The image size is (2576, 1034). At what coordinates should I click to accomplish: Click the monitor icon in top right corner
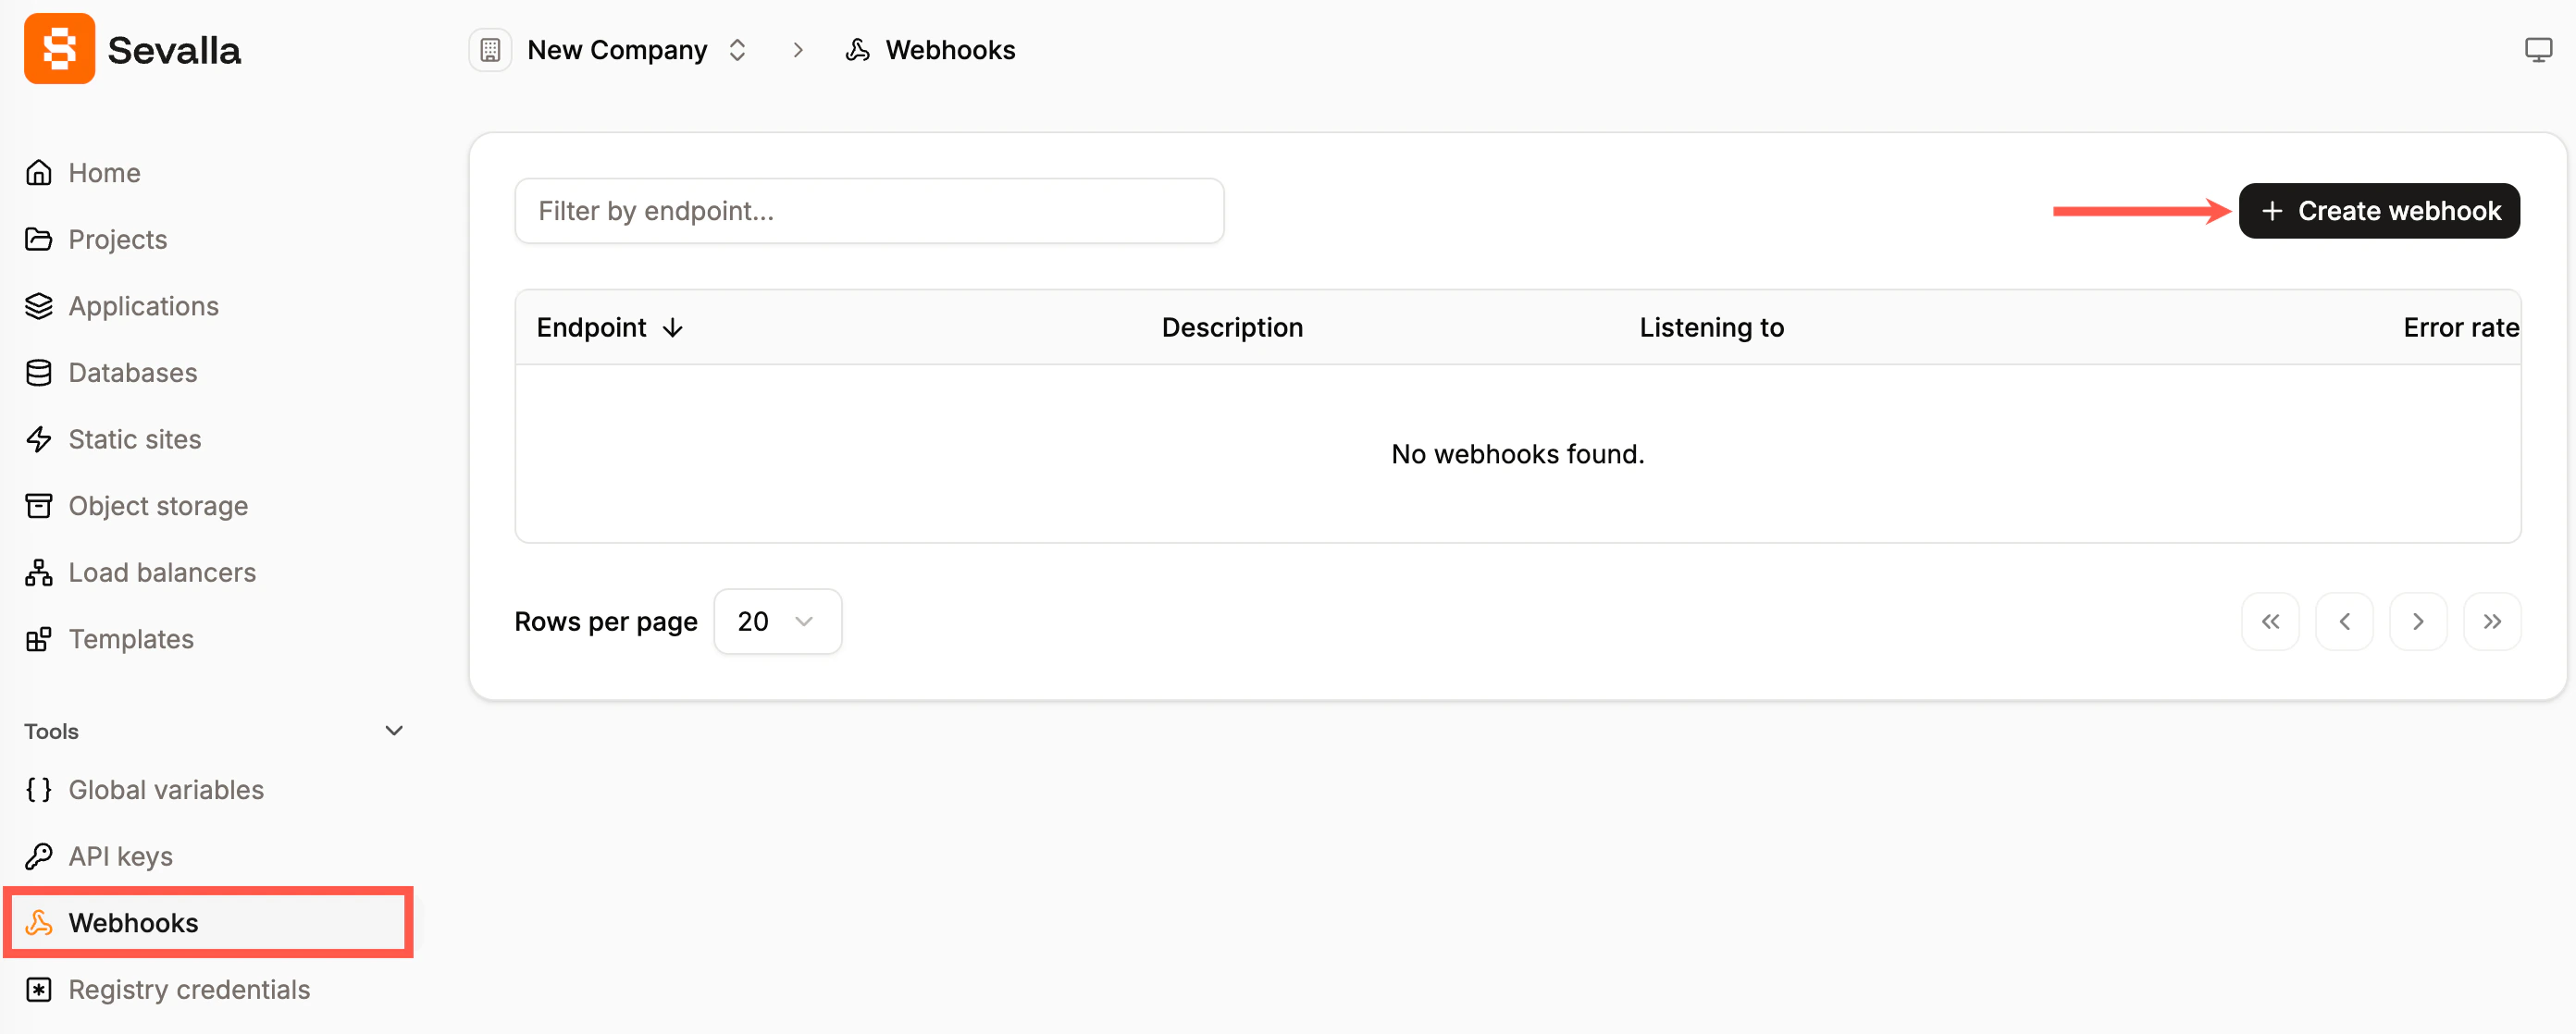click(2538, 48)
